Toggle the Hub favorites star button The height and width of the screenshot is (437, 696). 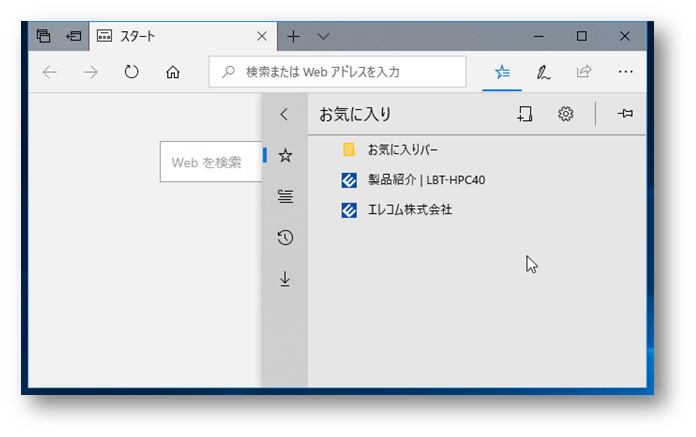(x=502, y=71)
